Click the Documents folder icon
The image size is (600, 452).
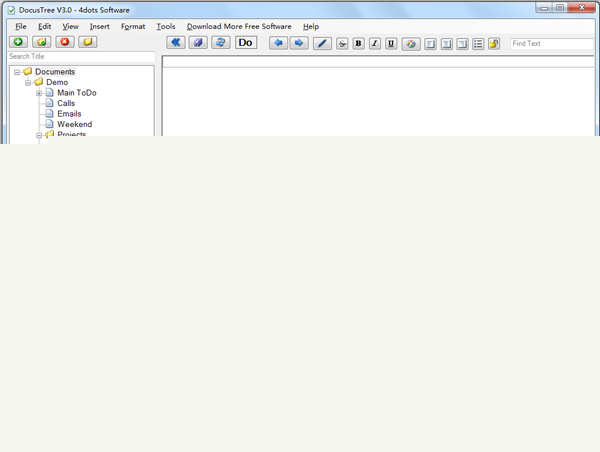tap(28, 71)
